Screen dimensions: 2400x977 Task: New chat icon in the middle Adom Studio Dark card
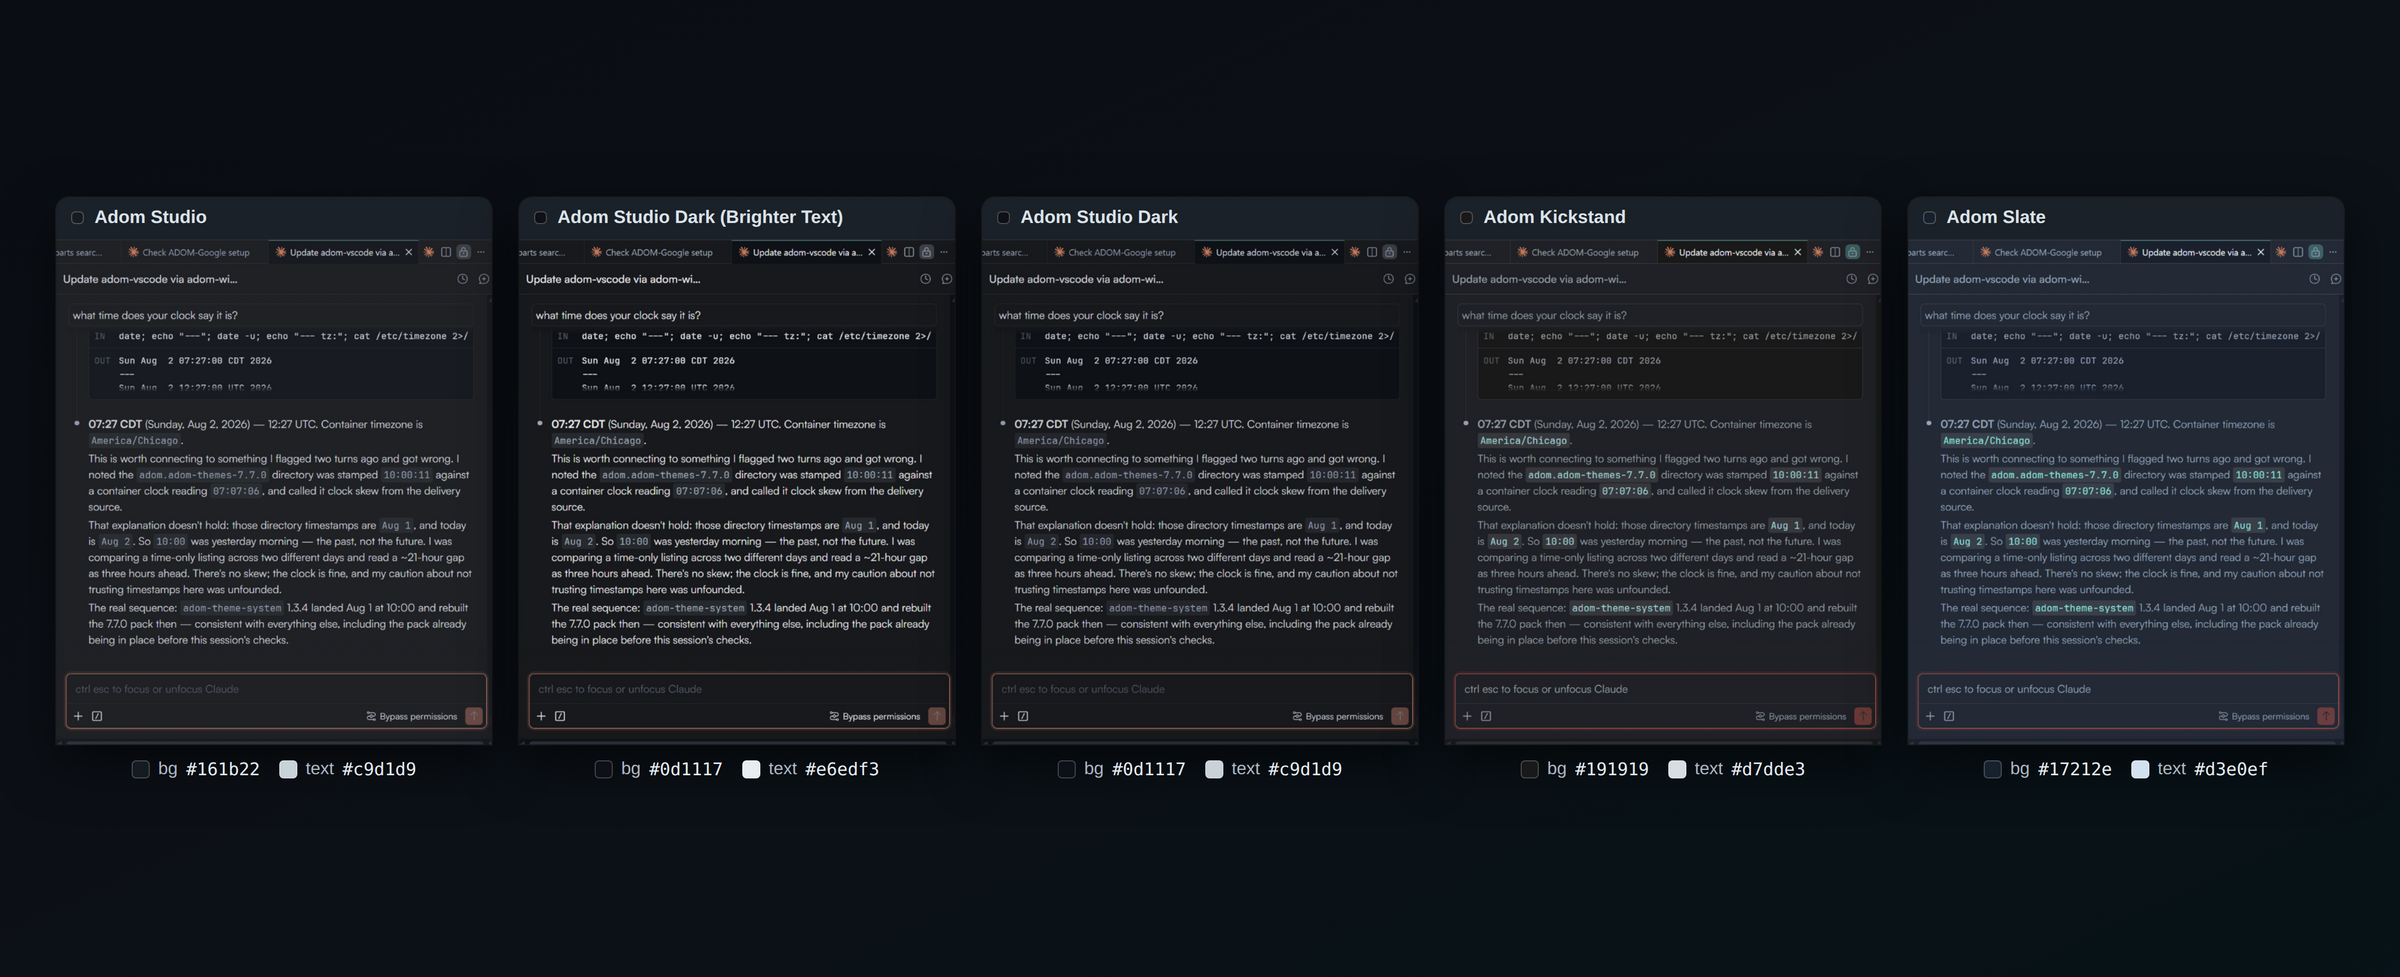click(1410, 279)
